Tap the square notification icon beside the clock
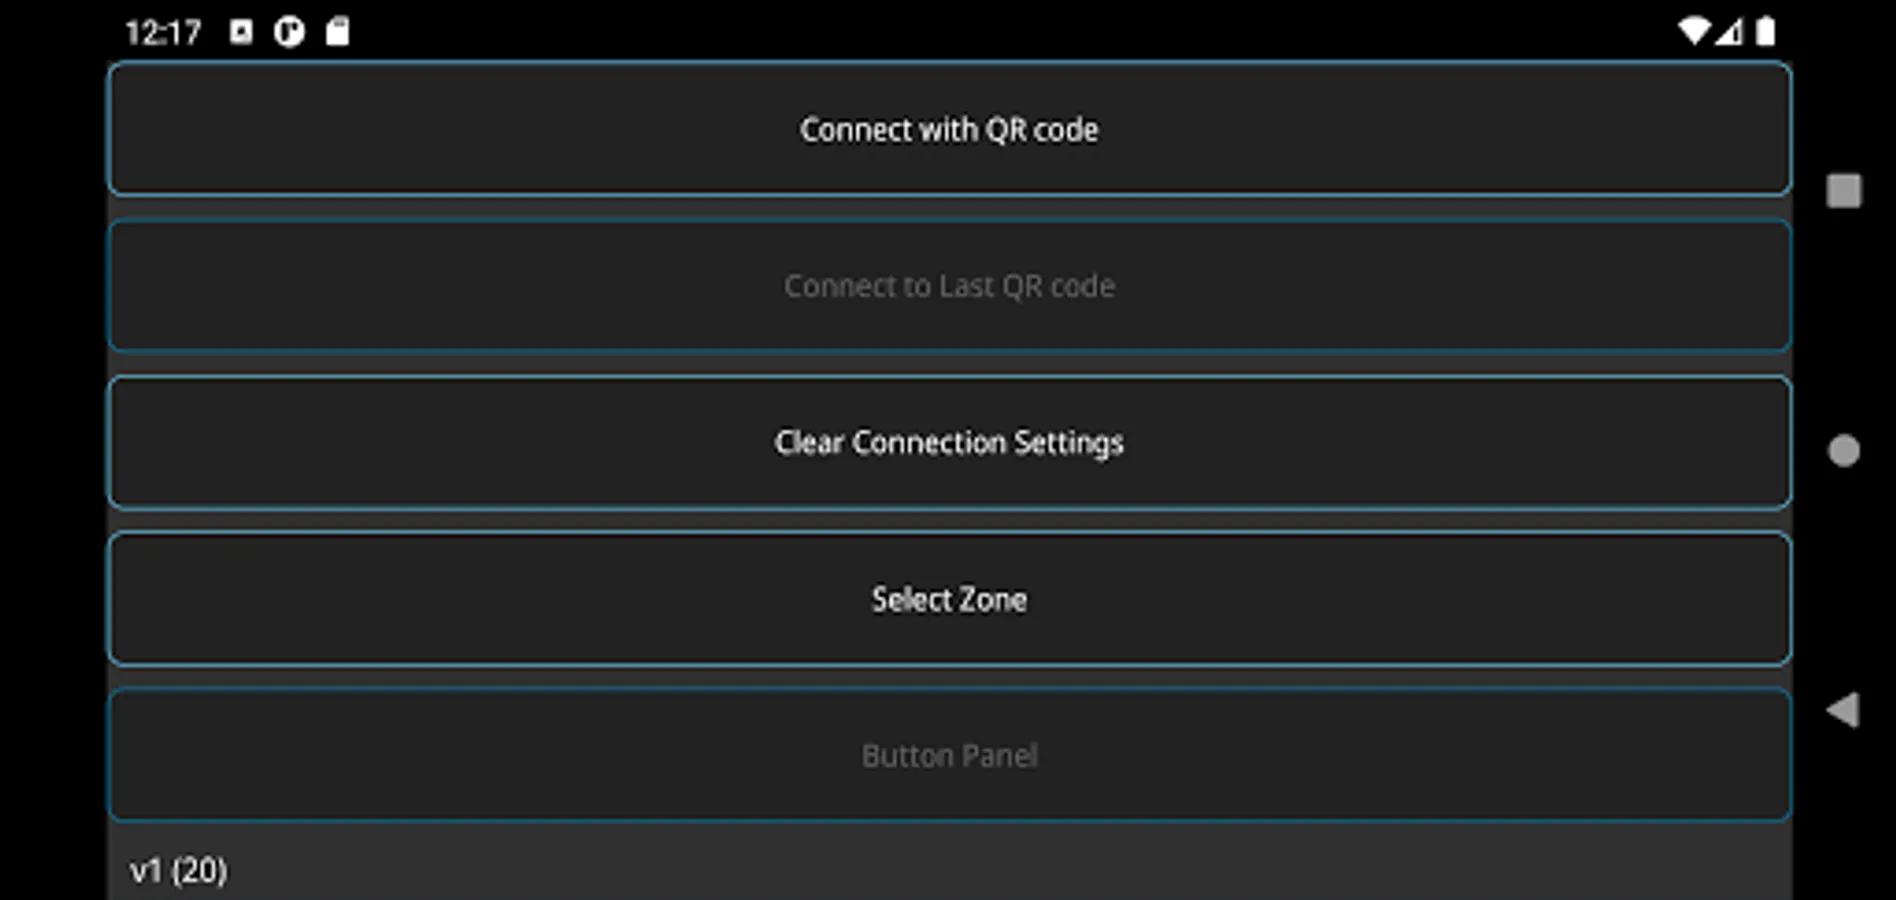 click(241, 32)
